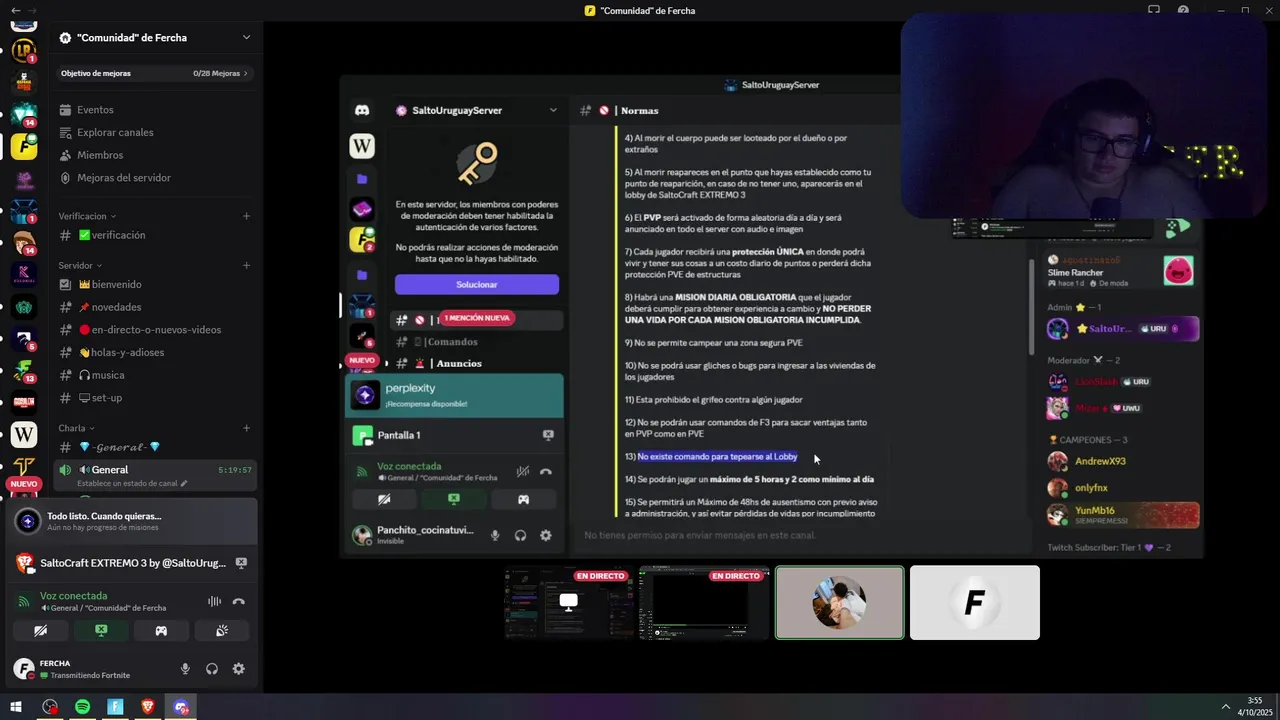Click the streamed member list scrollbar
This screenshot has height=720, width=1280.
pos(1032,306)
